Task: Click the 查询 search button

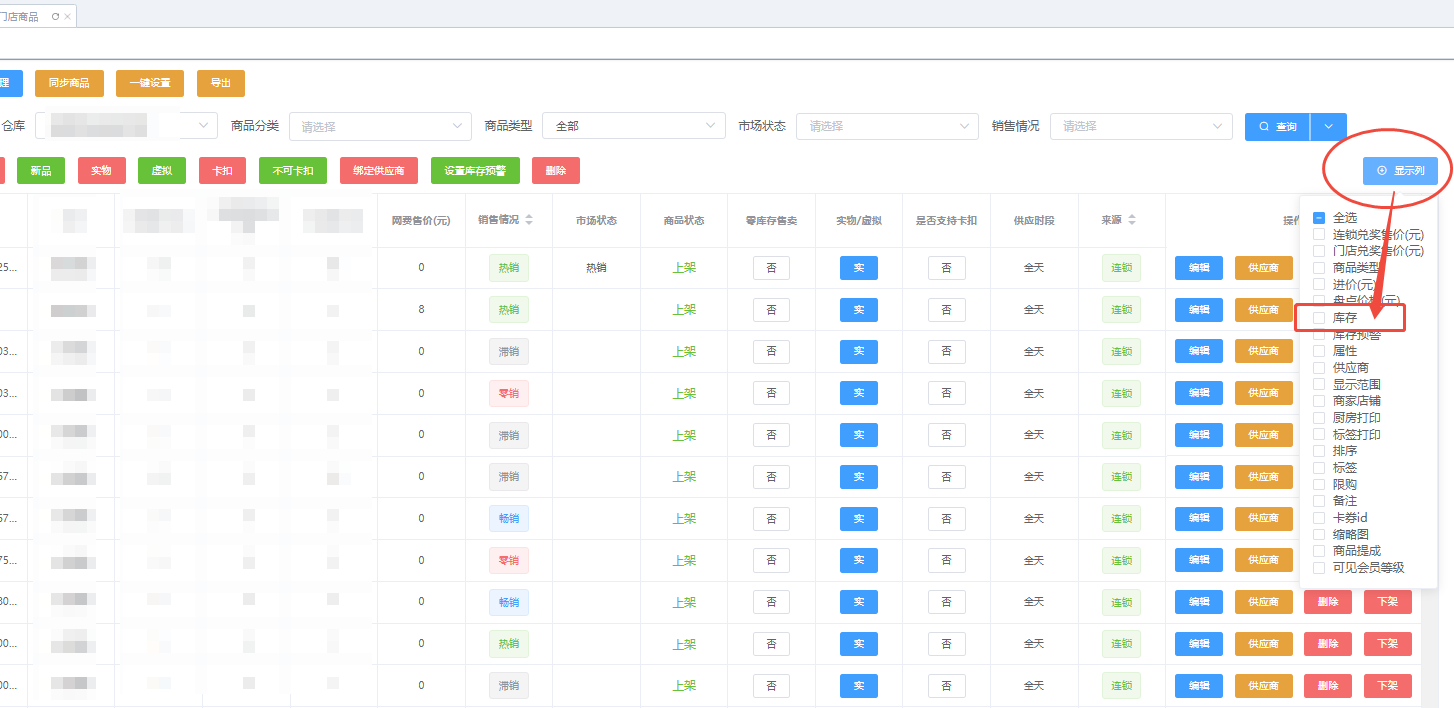Action: (1277, 127)
